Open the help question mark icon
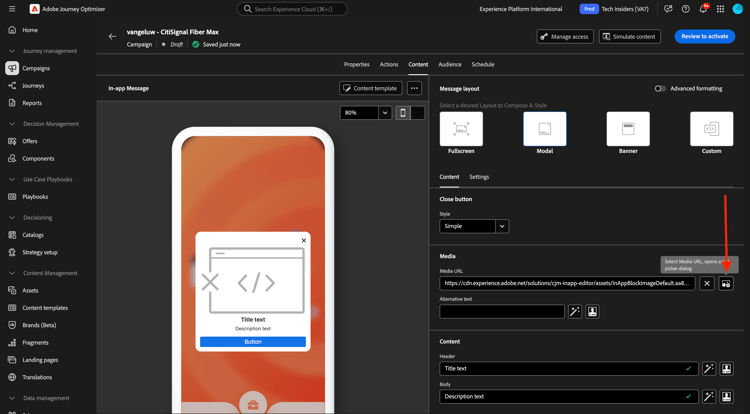This screenshot has height=414, width=750. [x=686, y=9]
